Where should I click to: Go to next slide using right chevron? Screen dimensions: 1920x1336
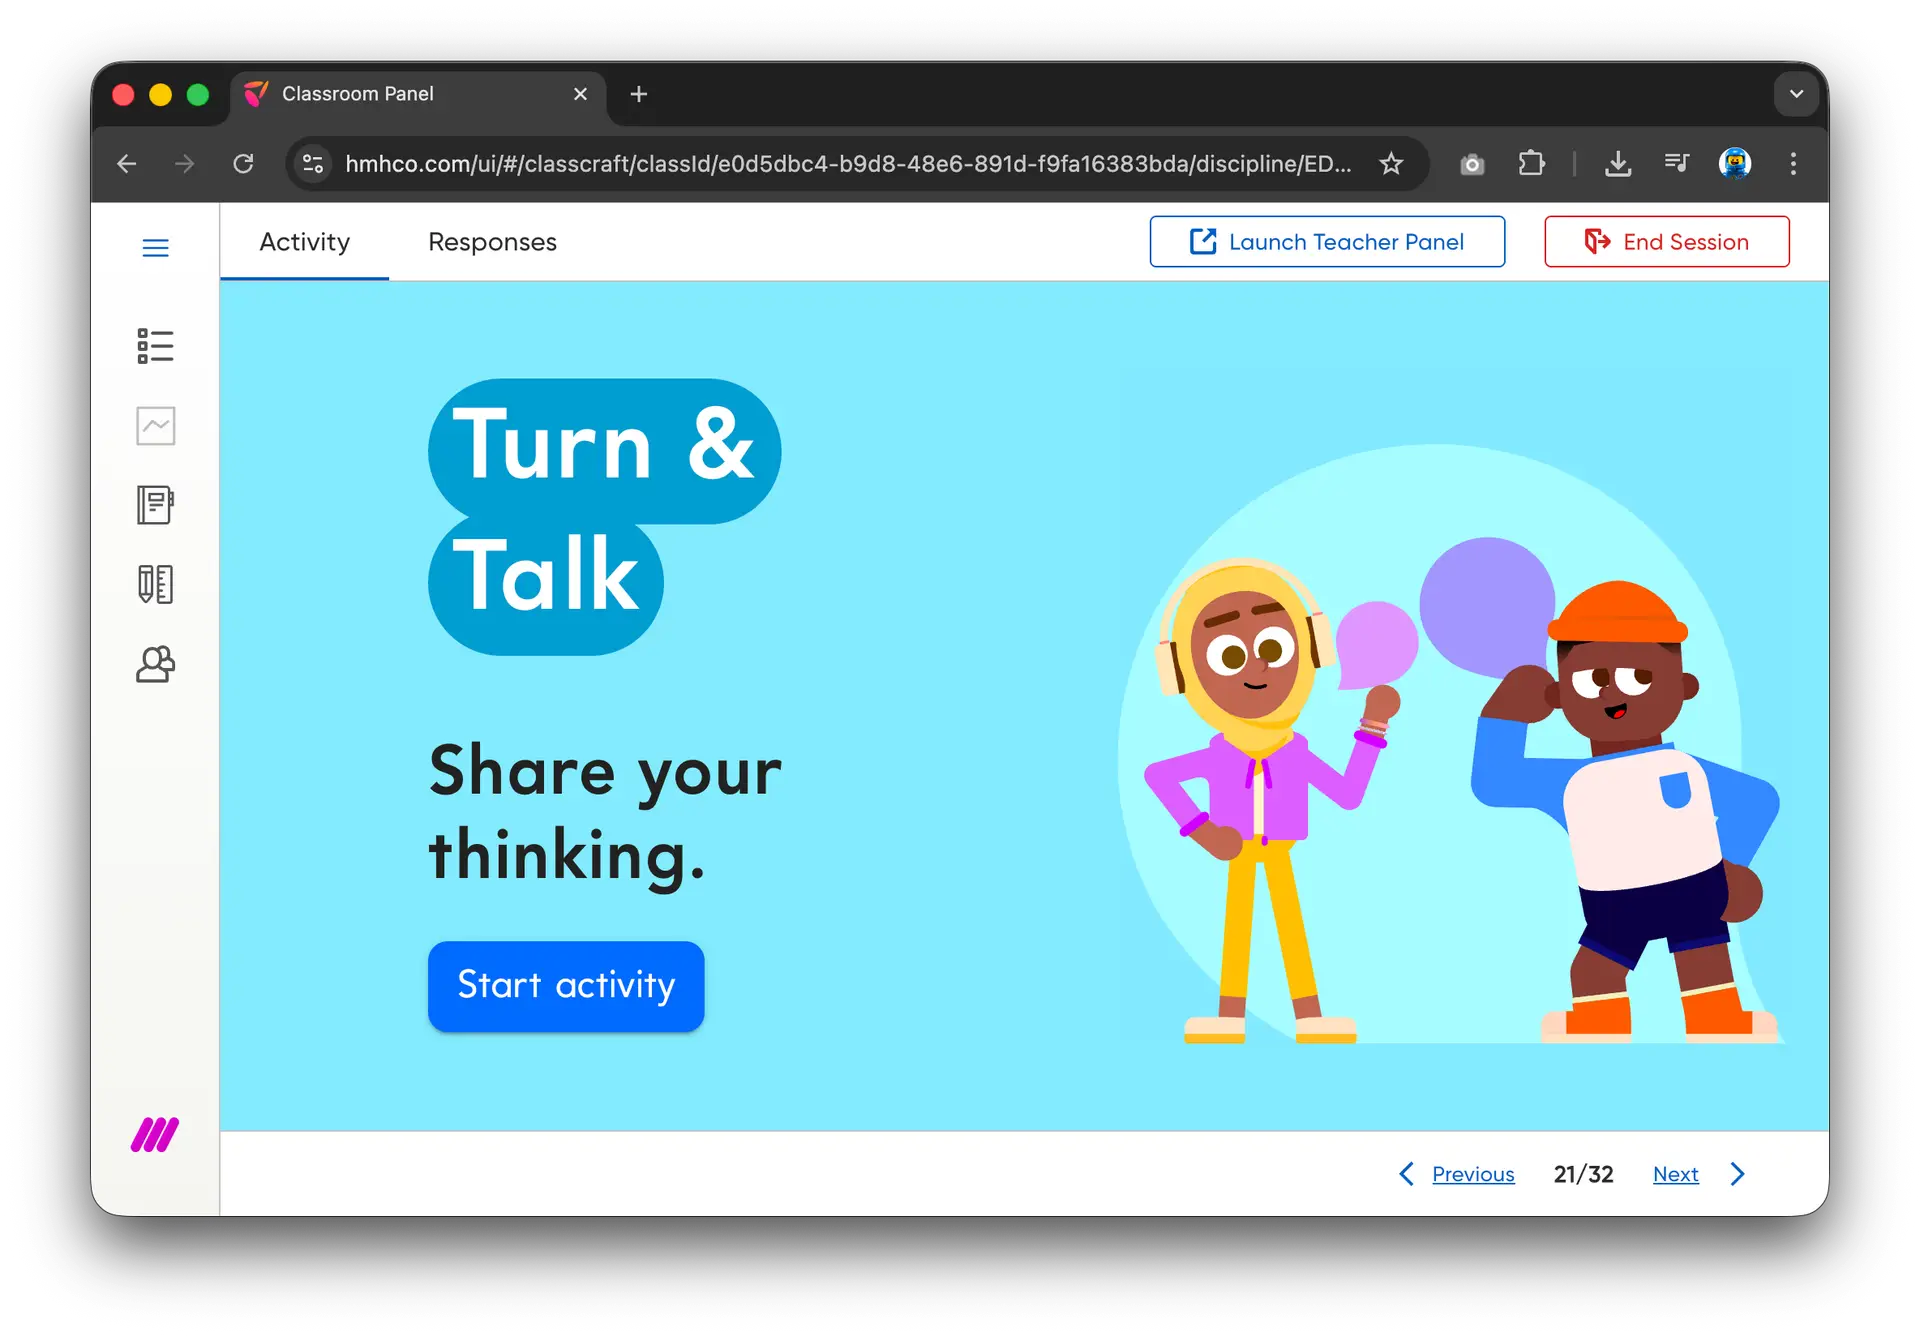[1737, 1174]
